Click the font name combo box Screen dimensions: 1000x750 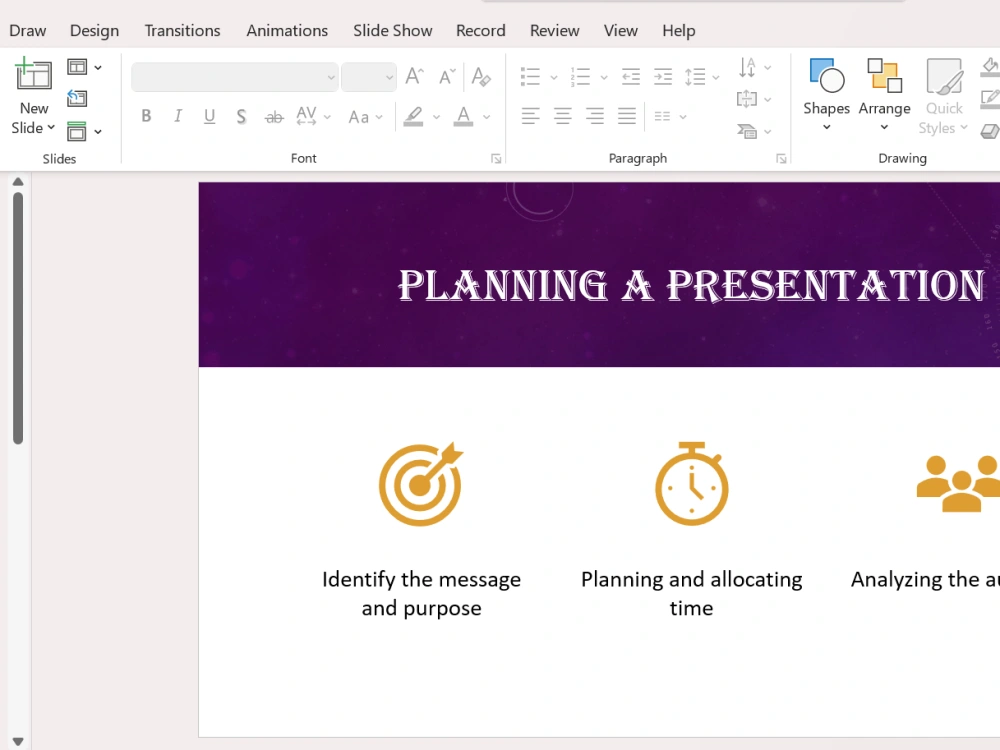234,77
